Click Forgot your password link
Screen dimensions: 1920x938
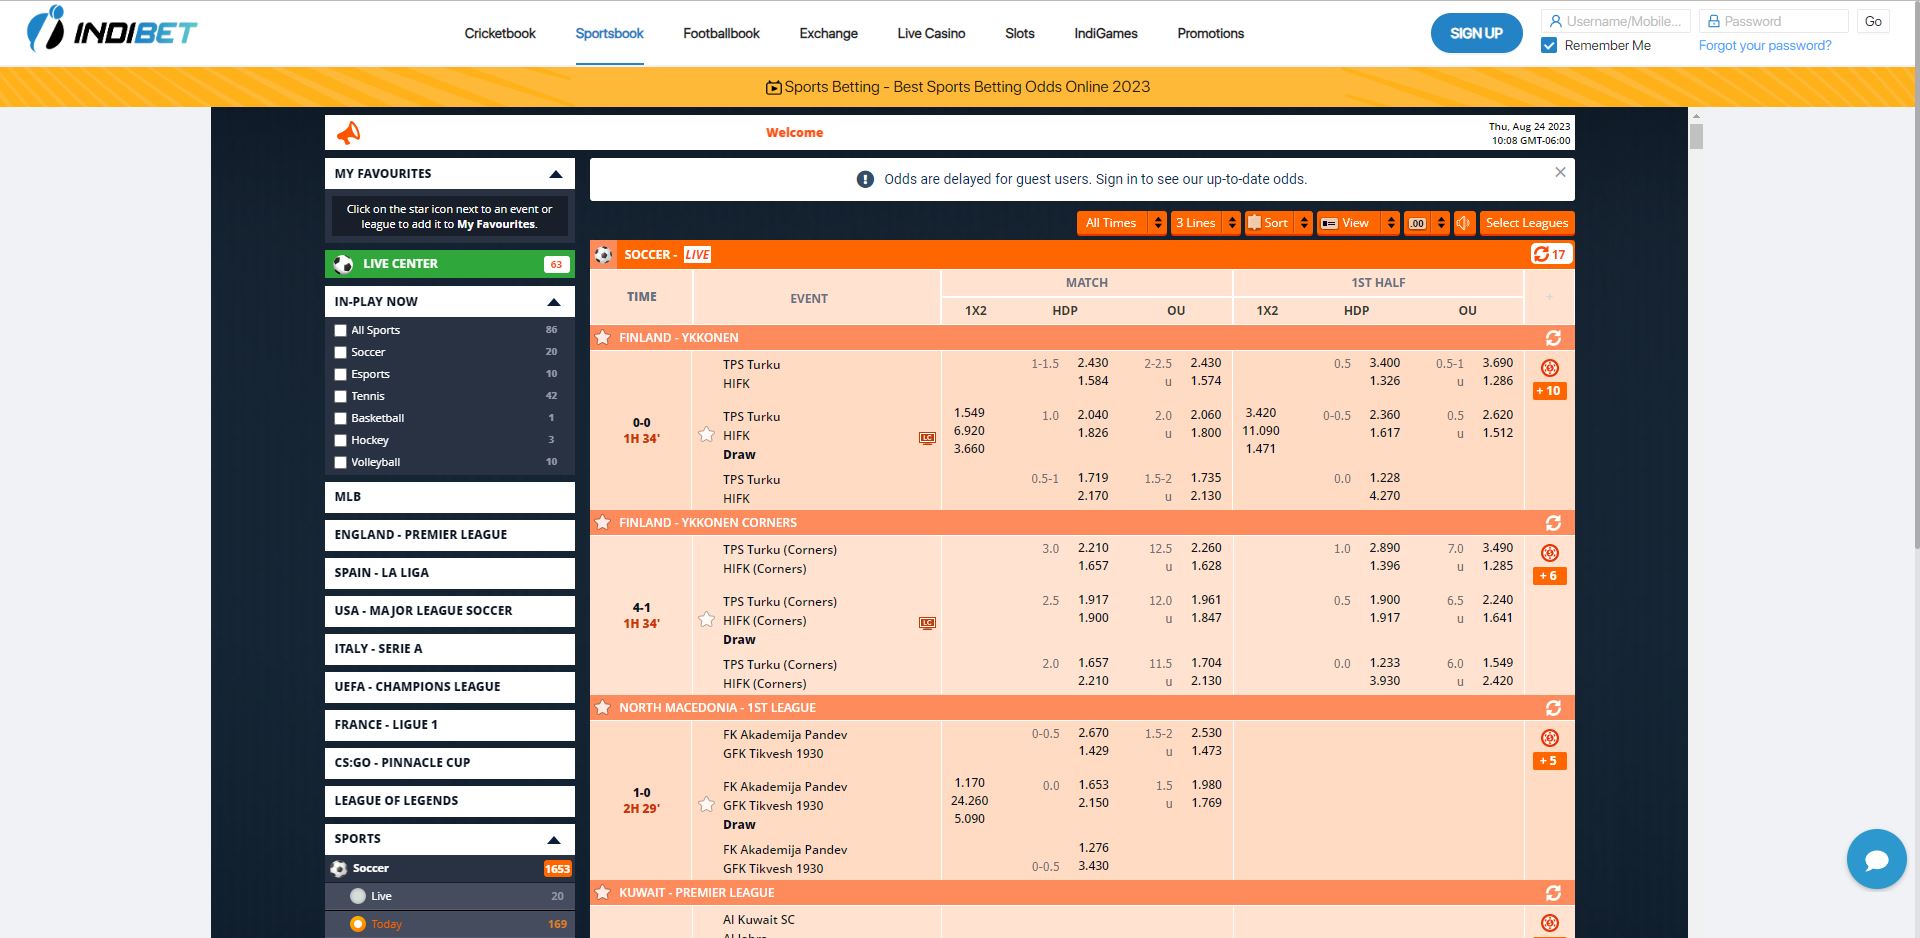pyautogui.click(x=1765, y=45)
